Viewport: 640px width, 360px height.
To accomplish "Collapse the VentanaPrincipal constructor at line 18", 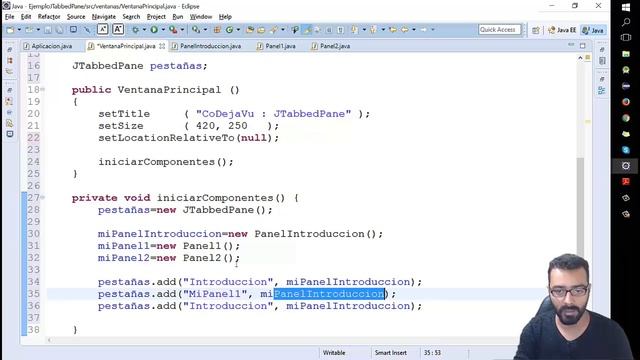I will point(42,89).
